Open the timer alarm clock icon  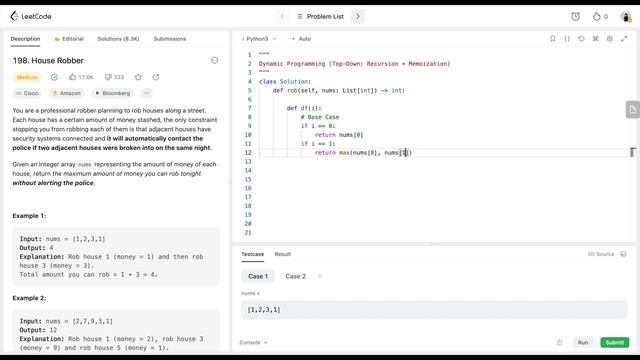[576, 16]
